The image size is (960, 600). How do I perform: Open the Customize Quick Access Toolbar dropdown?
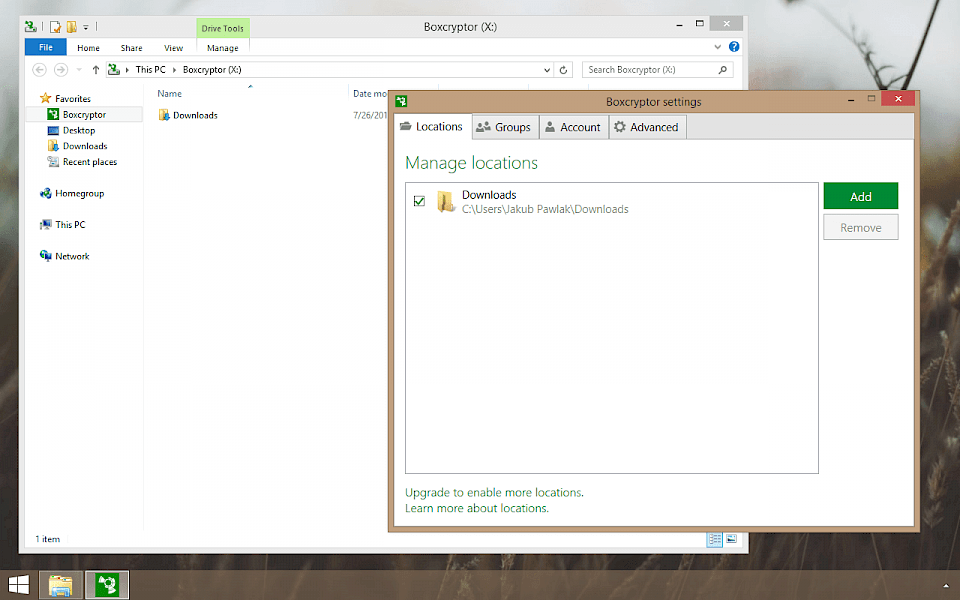pos(86,28)
